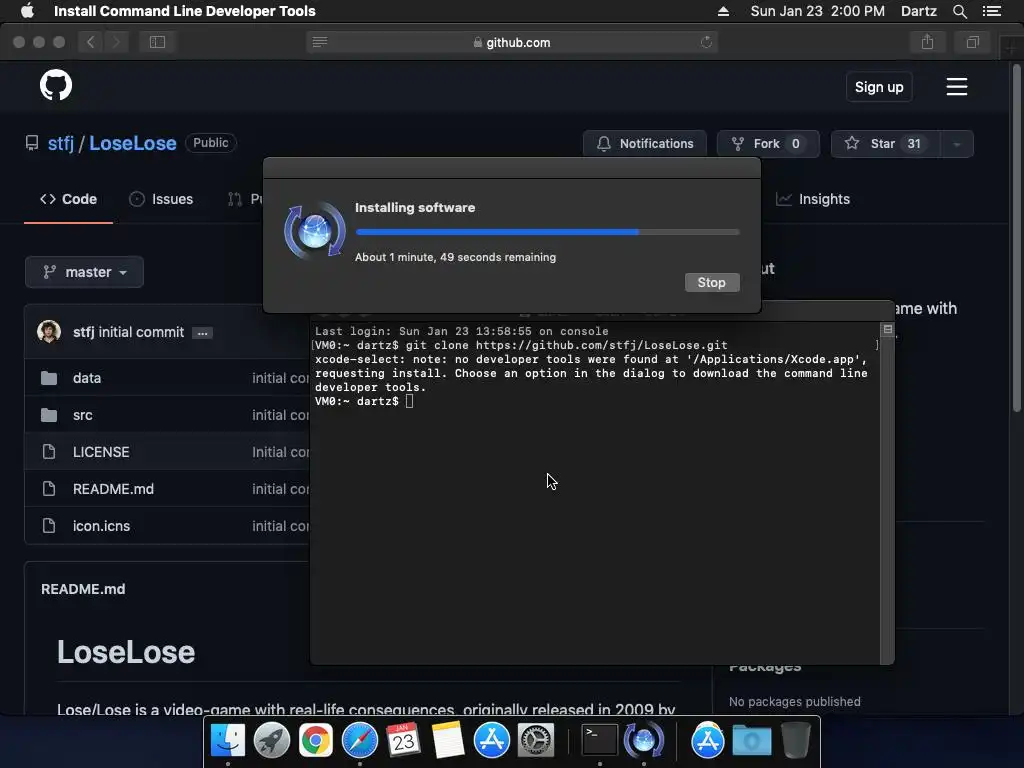Click the Dartz user menu

point(918,11)
